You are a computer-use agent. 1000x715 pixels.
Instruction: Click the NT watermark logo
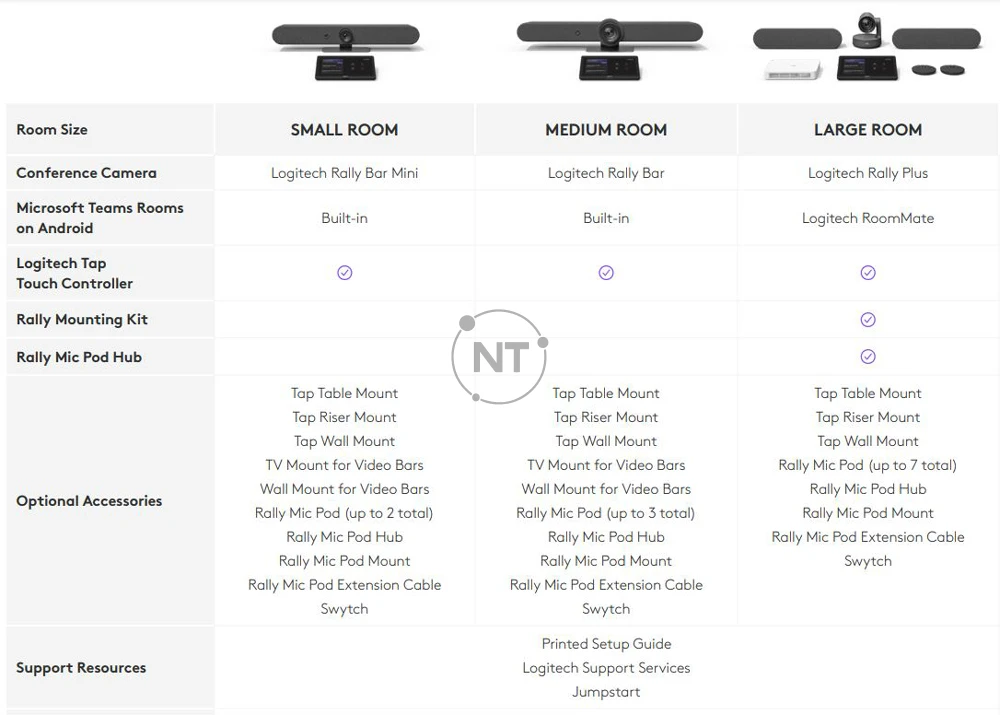coord(499,357)
